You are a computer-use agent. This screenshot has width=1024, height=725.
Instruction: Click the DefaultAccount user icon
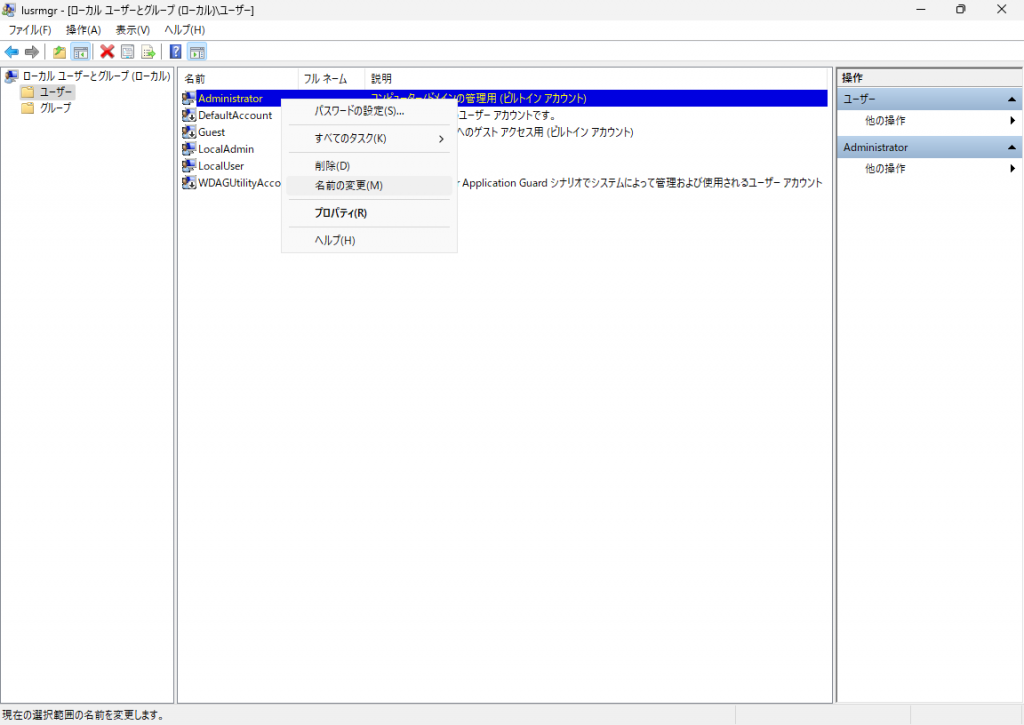(x=189, y=115)
